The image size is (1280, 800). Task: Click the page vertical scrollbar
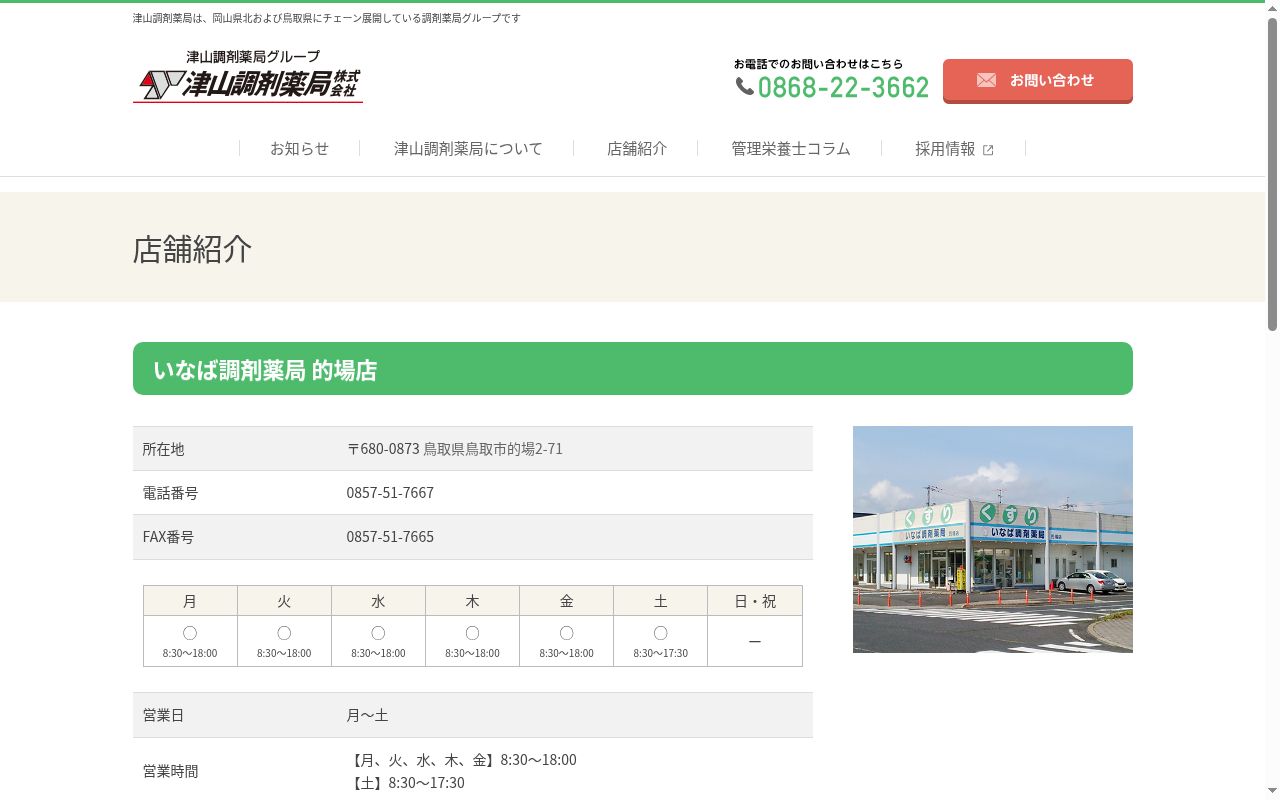tap(1272, 175)
